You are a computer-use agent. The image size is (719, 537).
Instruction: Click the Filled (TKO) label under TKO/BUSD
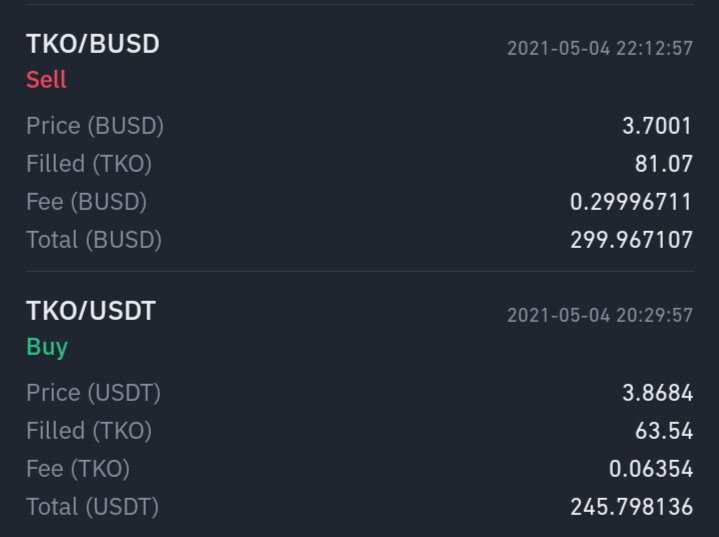pos(89,164)
